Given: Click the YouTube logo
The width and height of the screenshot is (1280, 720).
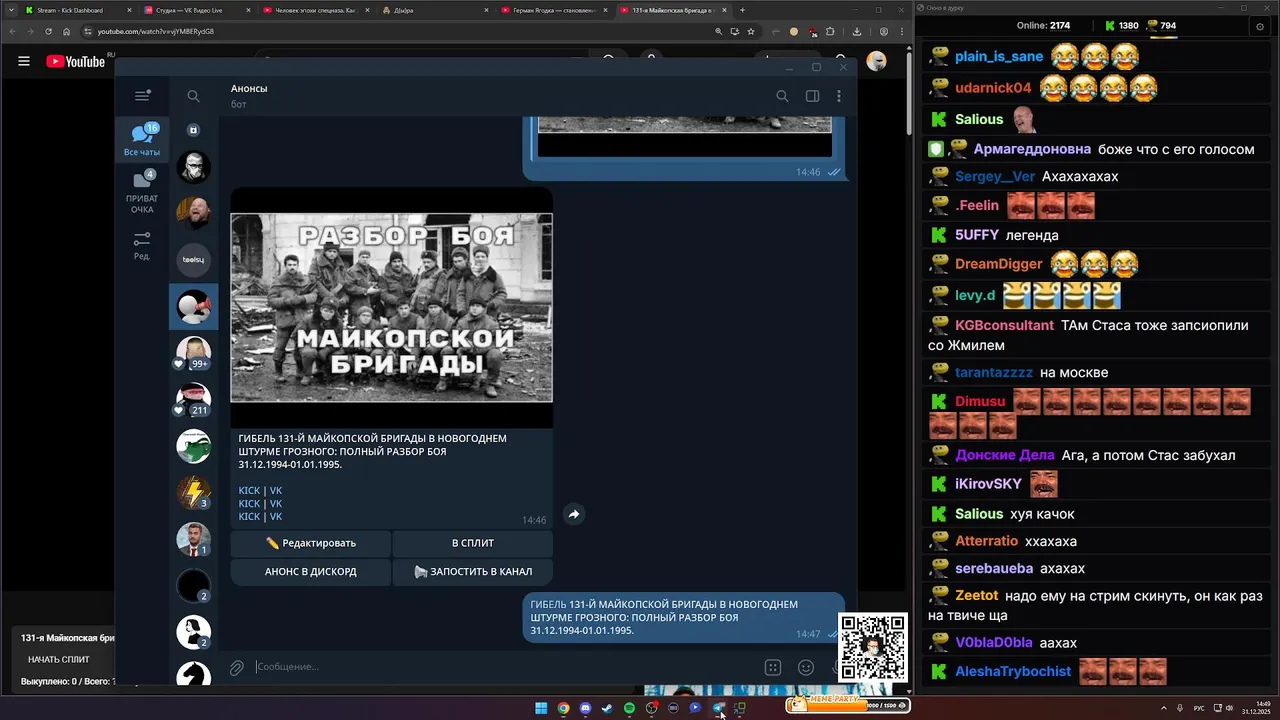Looking at the screenshot, I should (76, 61).
